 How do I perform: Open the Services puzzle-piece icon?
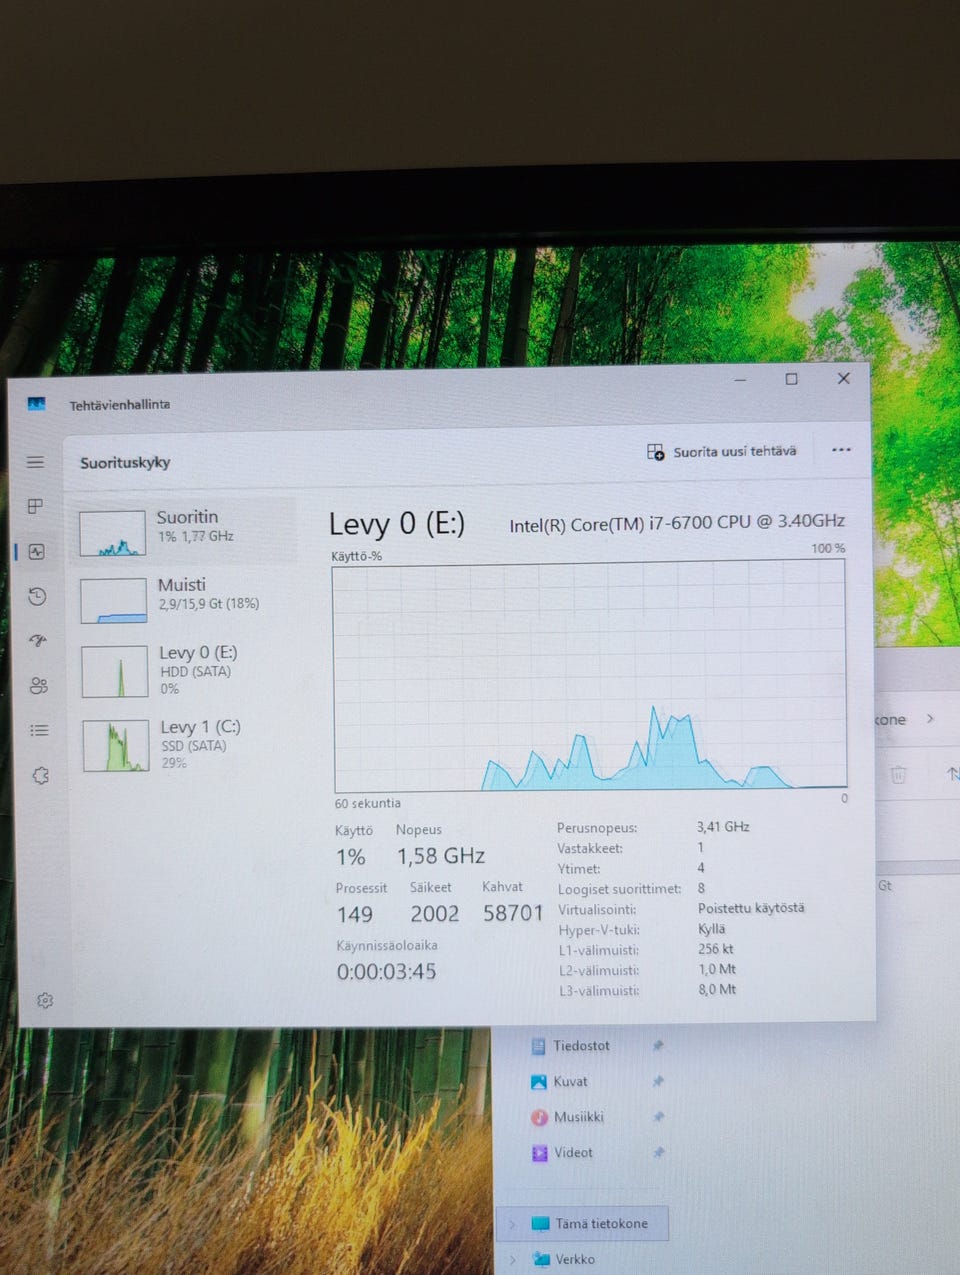(41, 775)
